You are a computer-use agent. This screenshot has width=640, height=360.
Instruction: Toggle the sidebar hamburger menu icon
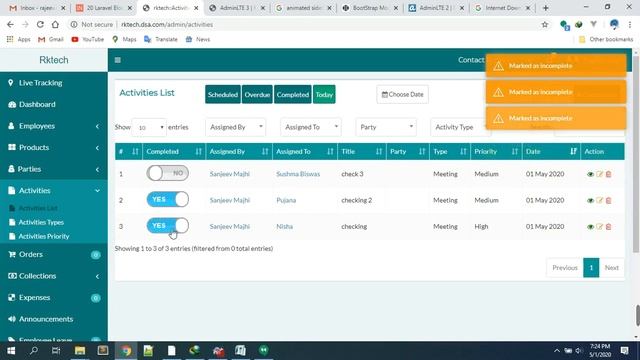(118, 60)
